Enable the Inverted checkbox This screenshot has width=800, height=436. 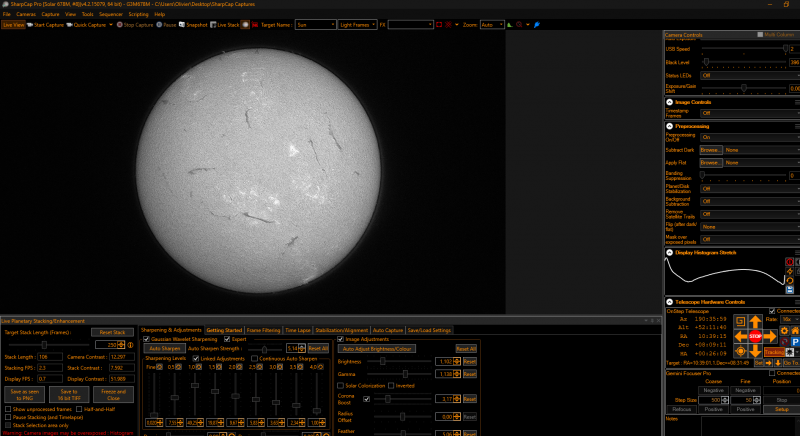coord(391,386)
